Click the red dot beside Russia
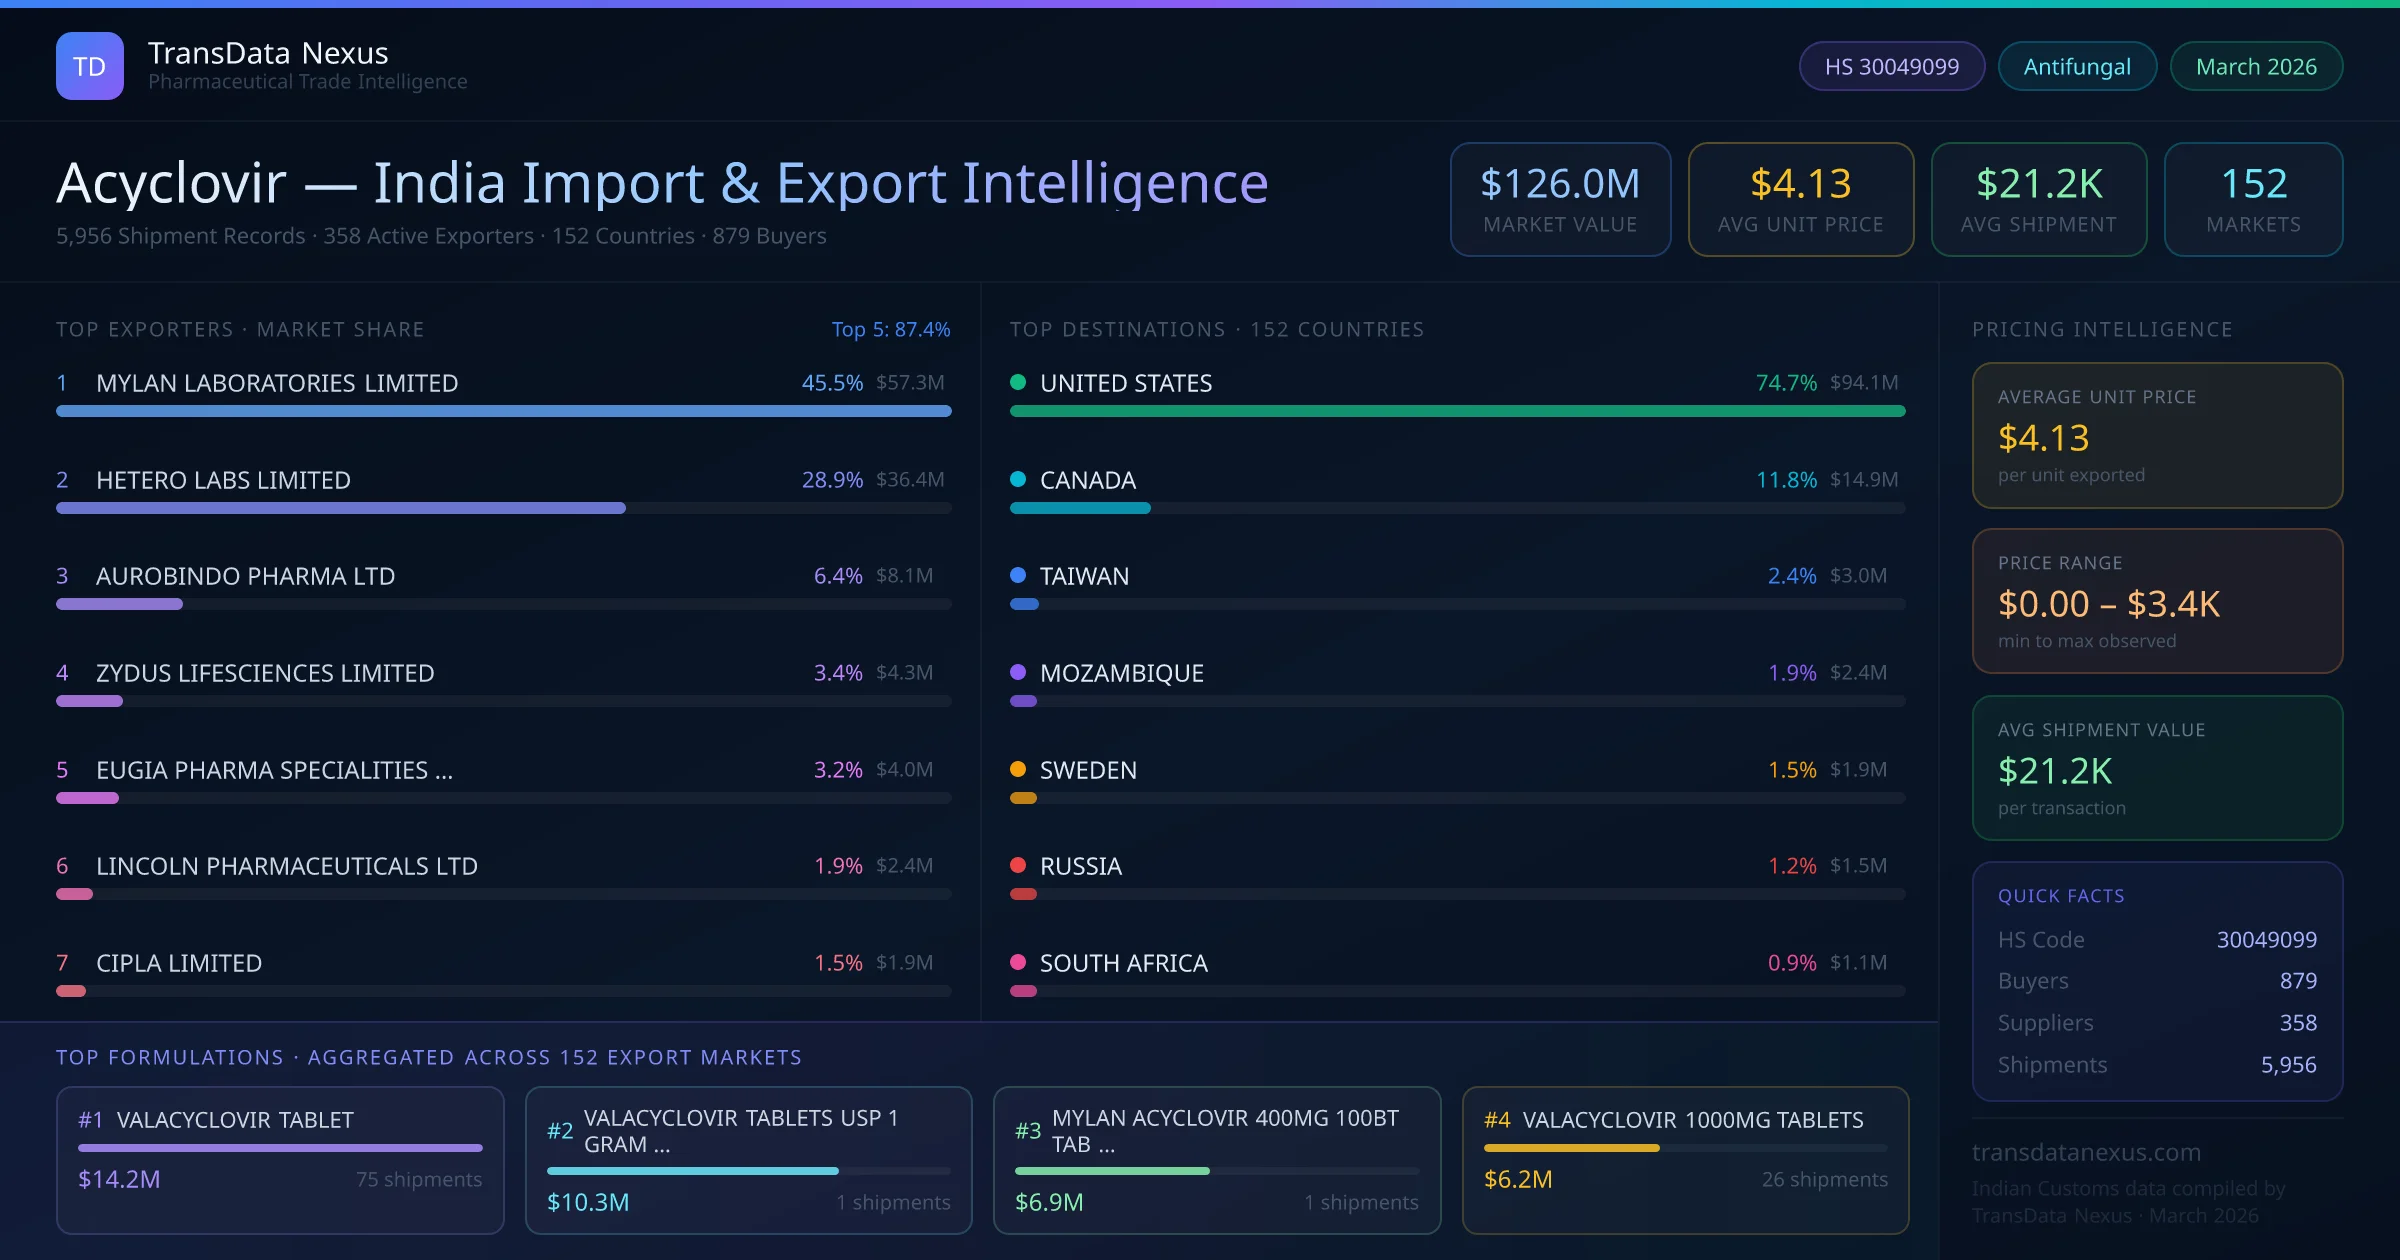The width and height of the screenshot is (2400, 1260). click(x=1018, y=865)
